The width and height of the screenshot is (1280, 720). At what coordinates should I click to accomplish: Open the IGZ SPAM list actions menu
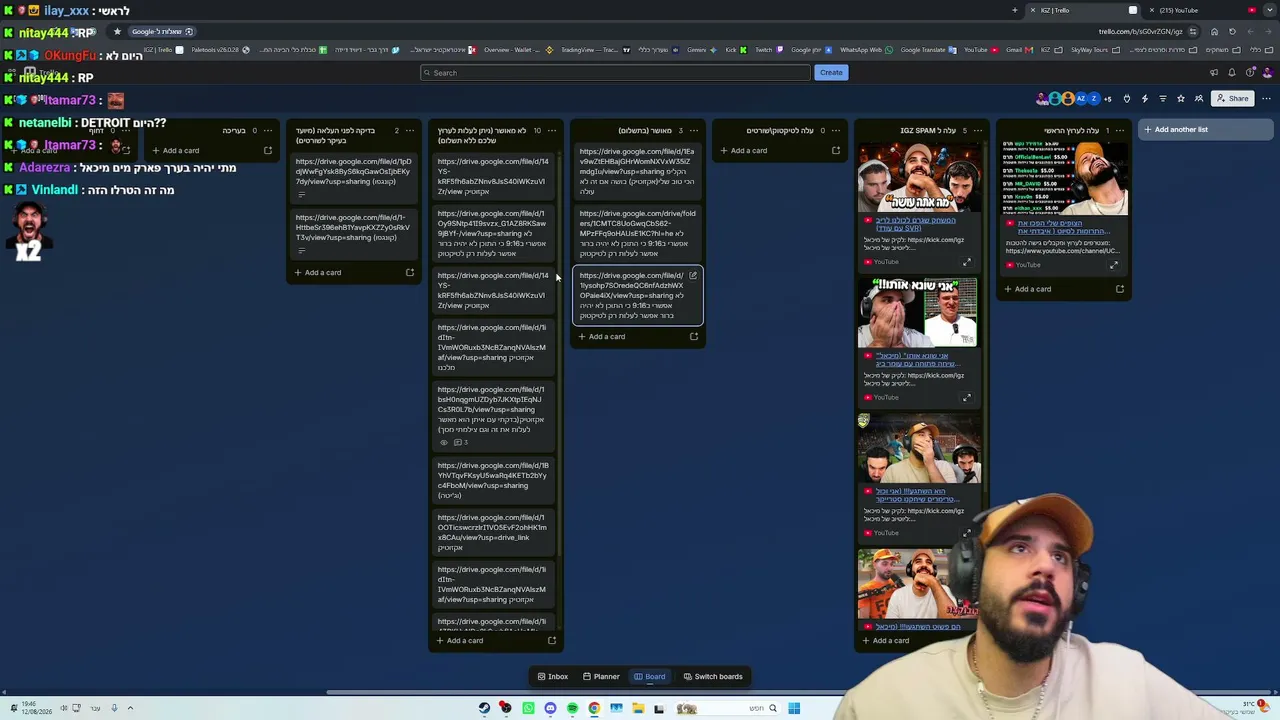[977, 130]
